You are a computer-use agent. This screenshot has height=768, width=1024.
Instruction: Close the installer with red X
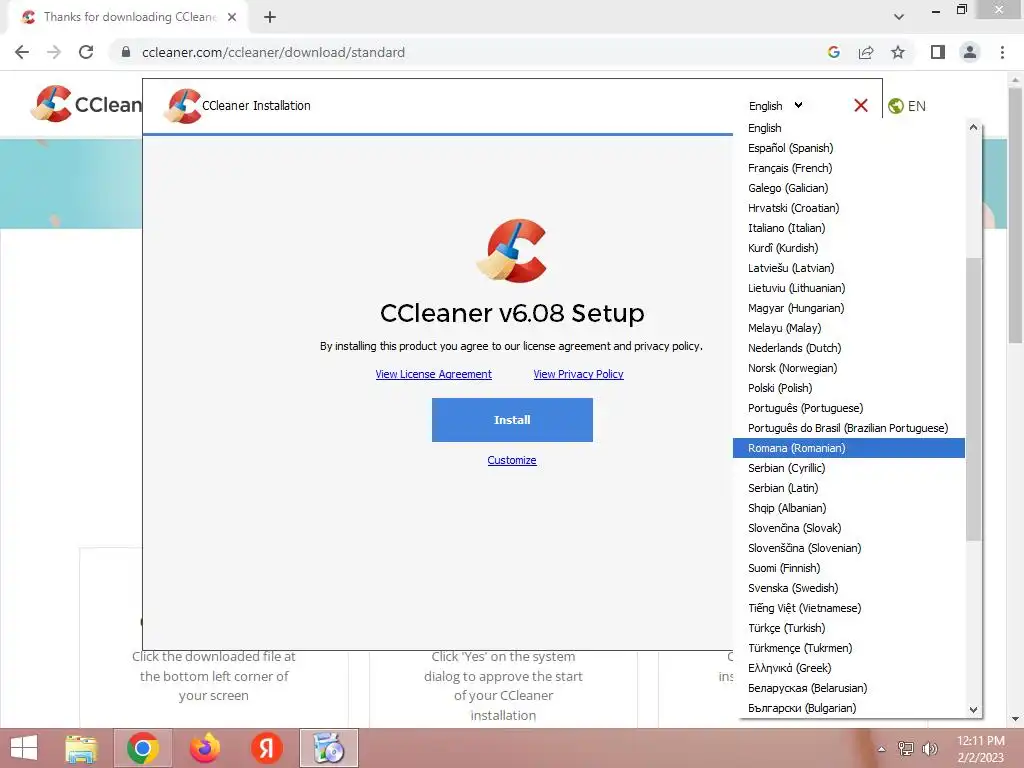pos(861,105)
